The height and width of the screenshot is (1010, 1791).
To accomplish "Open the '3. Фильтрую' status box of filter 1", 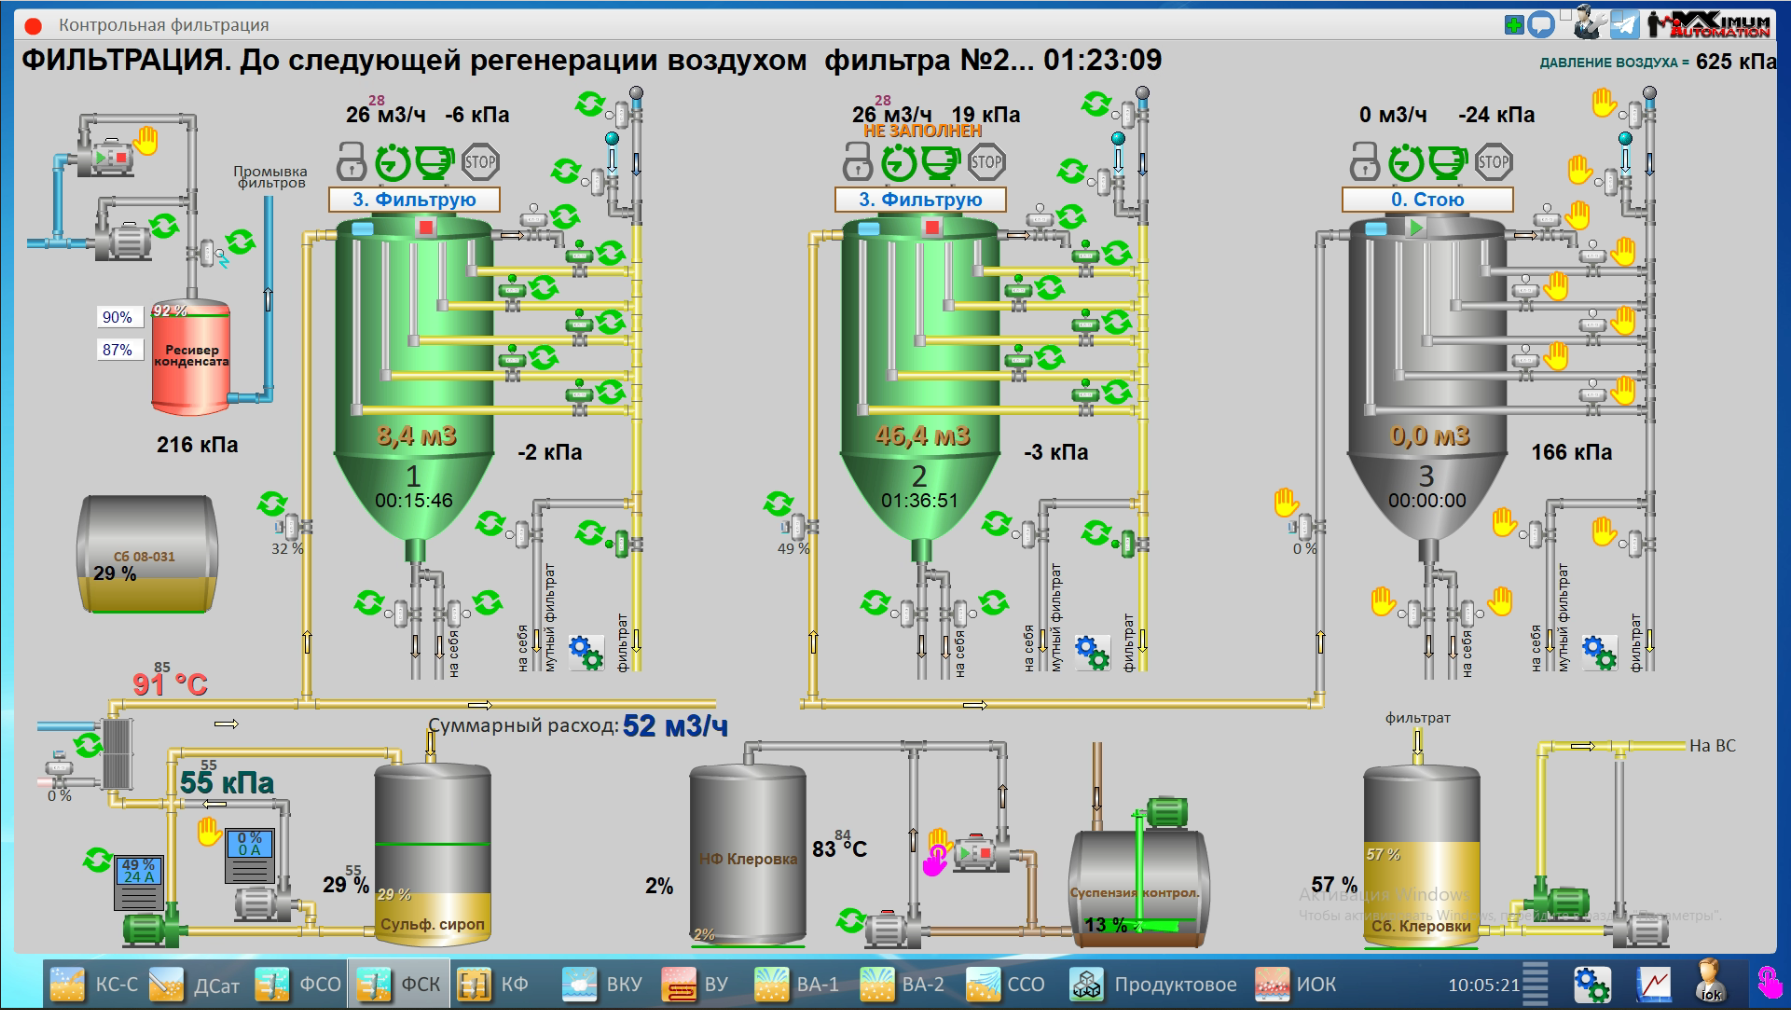I will tap(414, 200).
